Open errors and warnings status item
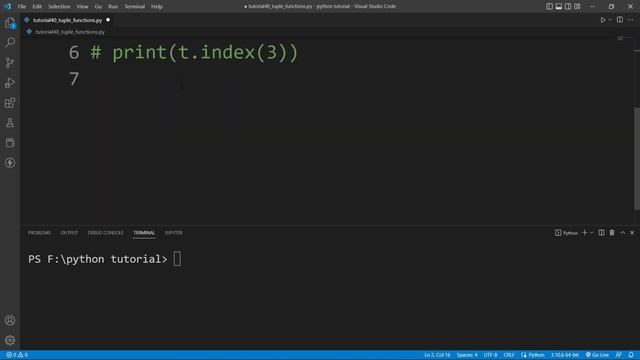Screen dimensions: 640x360 [x=17, y=355]
